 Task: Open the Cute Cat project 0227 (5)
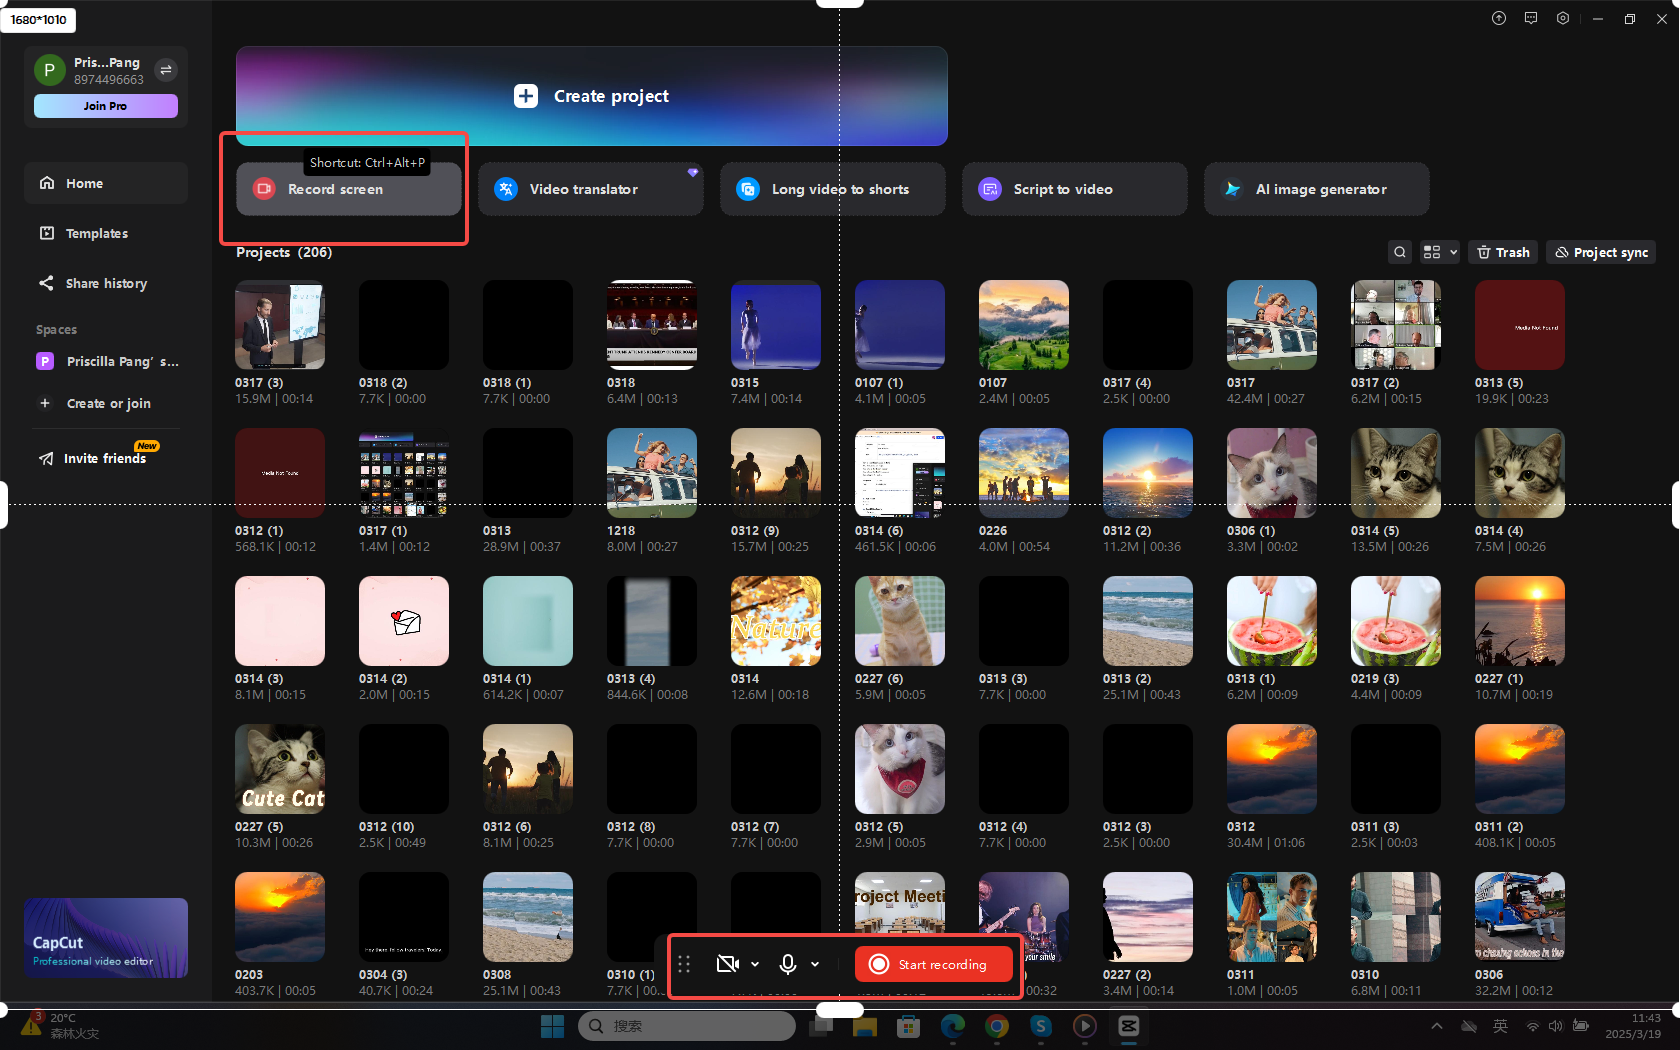(x=280, y=769)
